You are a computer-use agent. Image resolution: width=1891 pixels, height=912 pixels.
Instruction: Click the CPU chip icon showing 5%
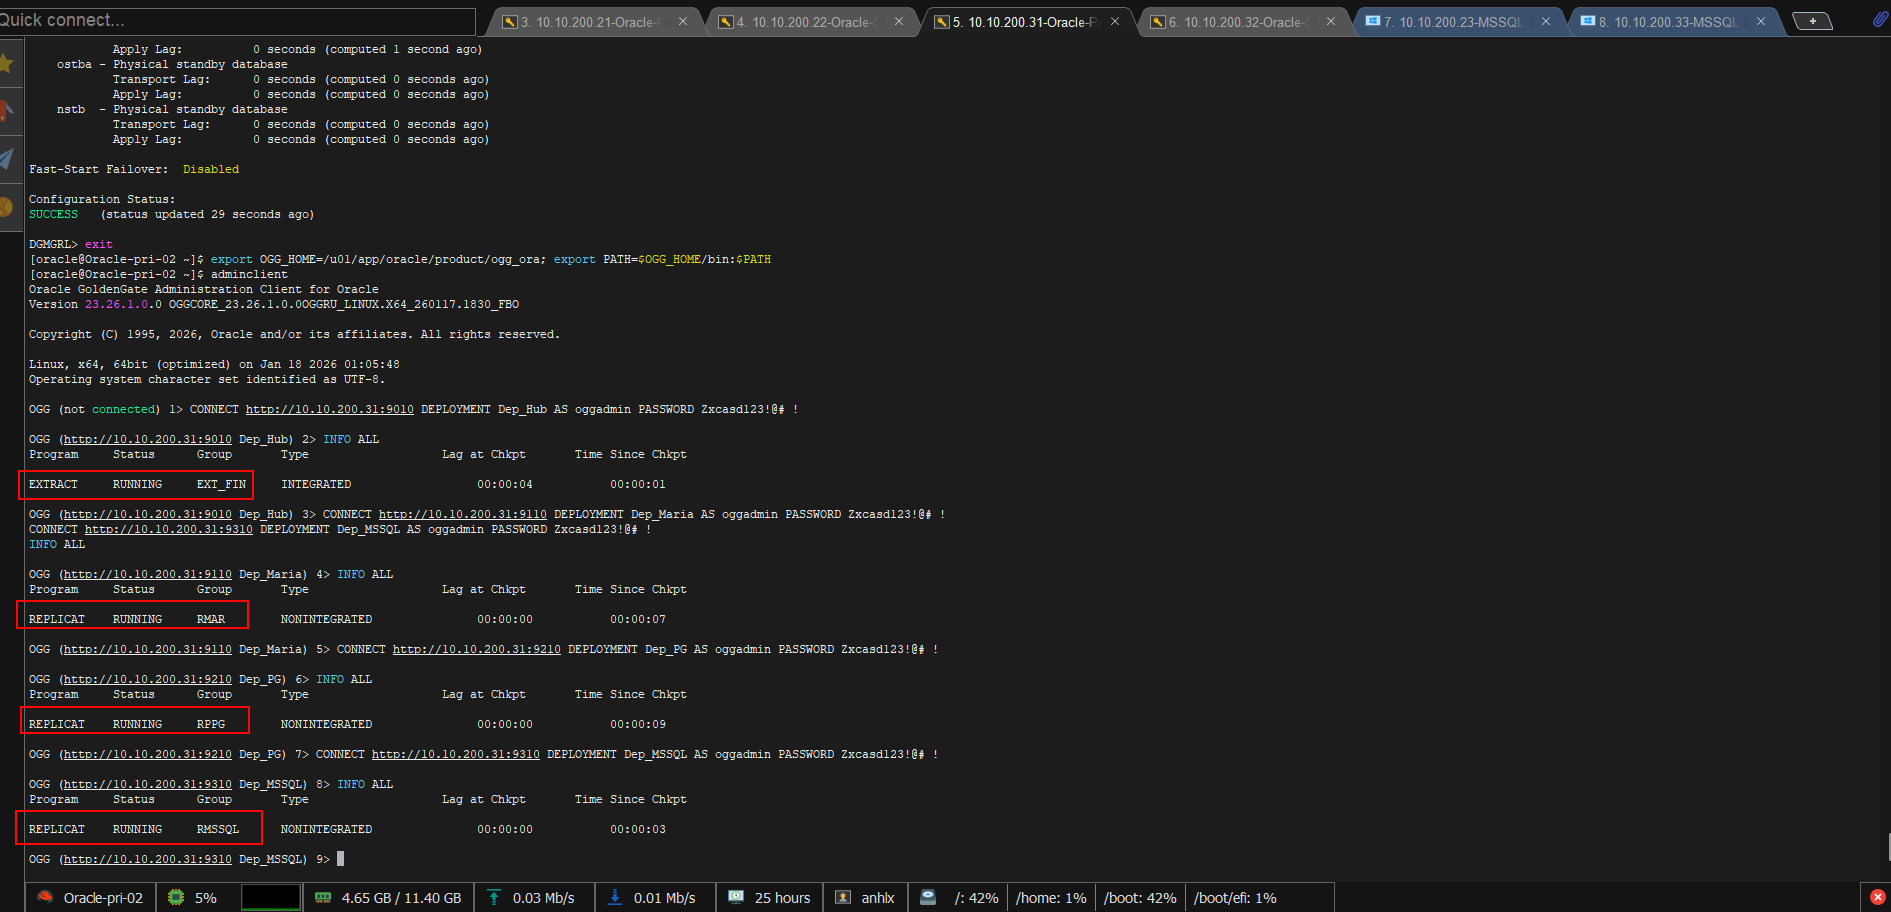(176, 897)
